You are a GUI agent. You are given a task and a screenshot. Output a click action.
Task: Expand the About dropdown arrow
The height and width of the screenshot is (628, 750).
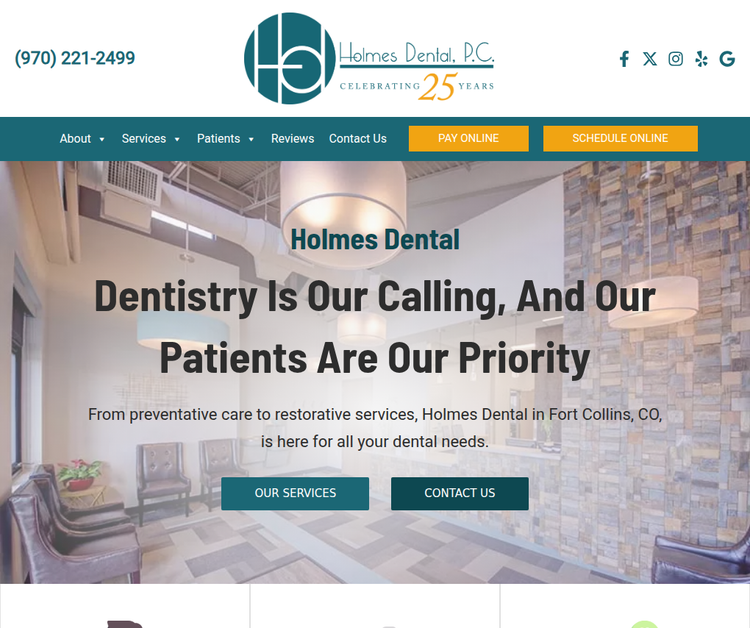coord(102,139)
